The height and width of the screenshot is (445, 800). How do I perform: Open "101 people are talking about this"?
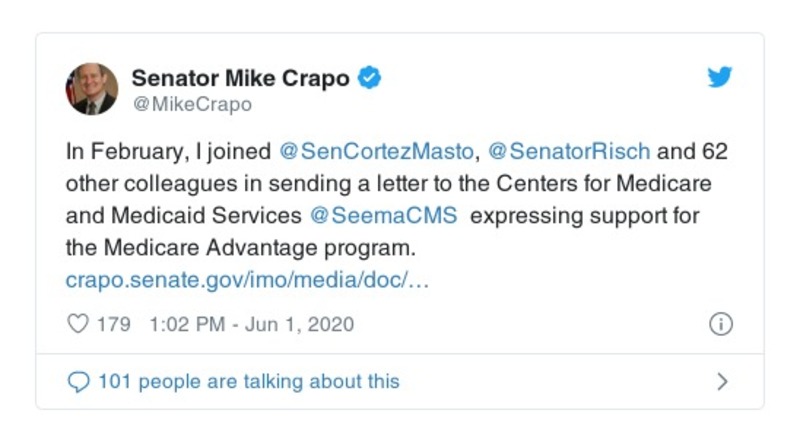[x=247, y=381]
